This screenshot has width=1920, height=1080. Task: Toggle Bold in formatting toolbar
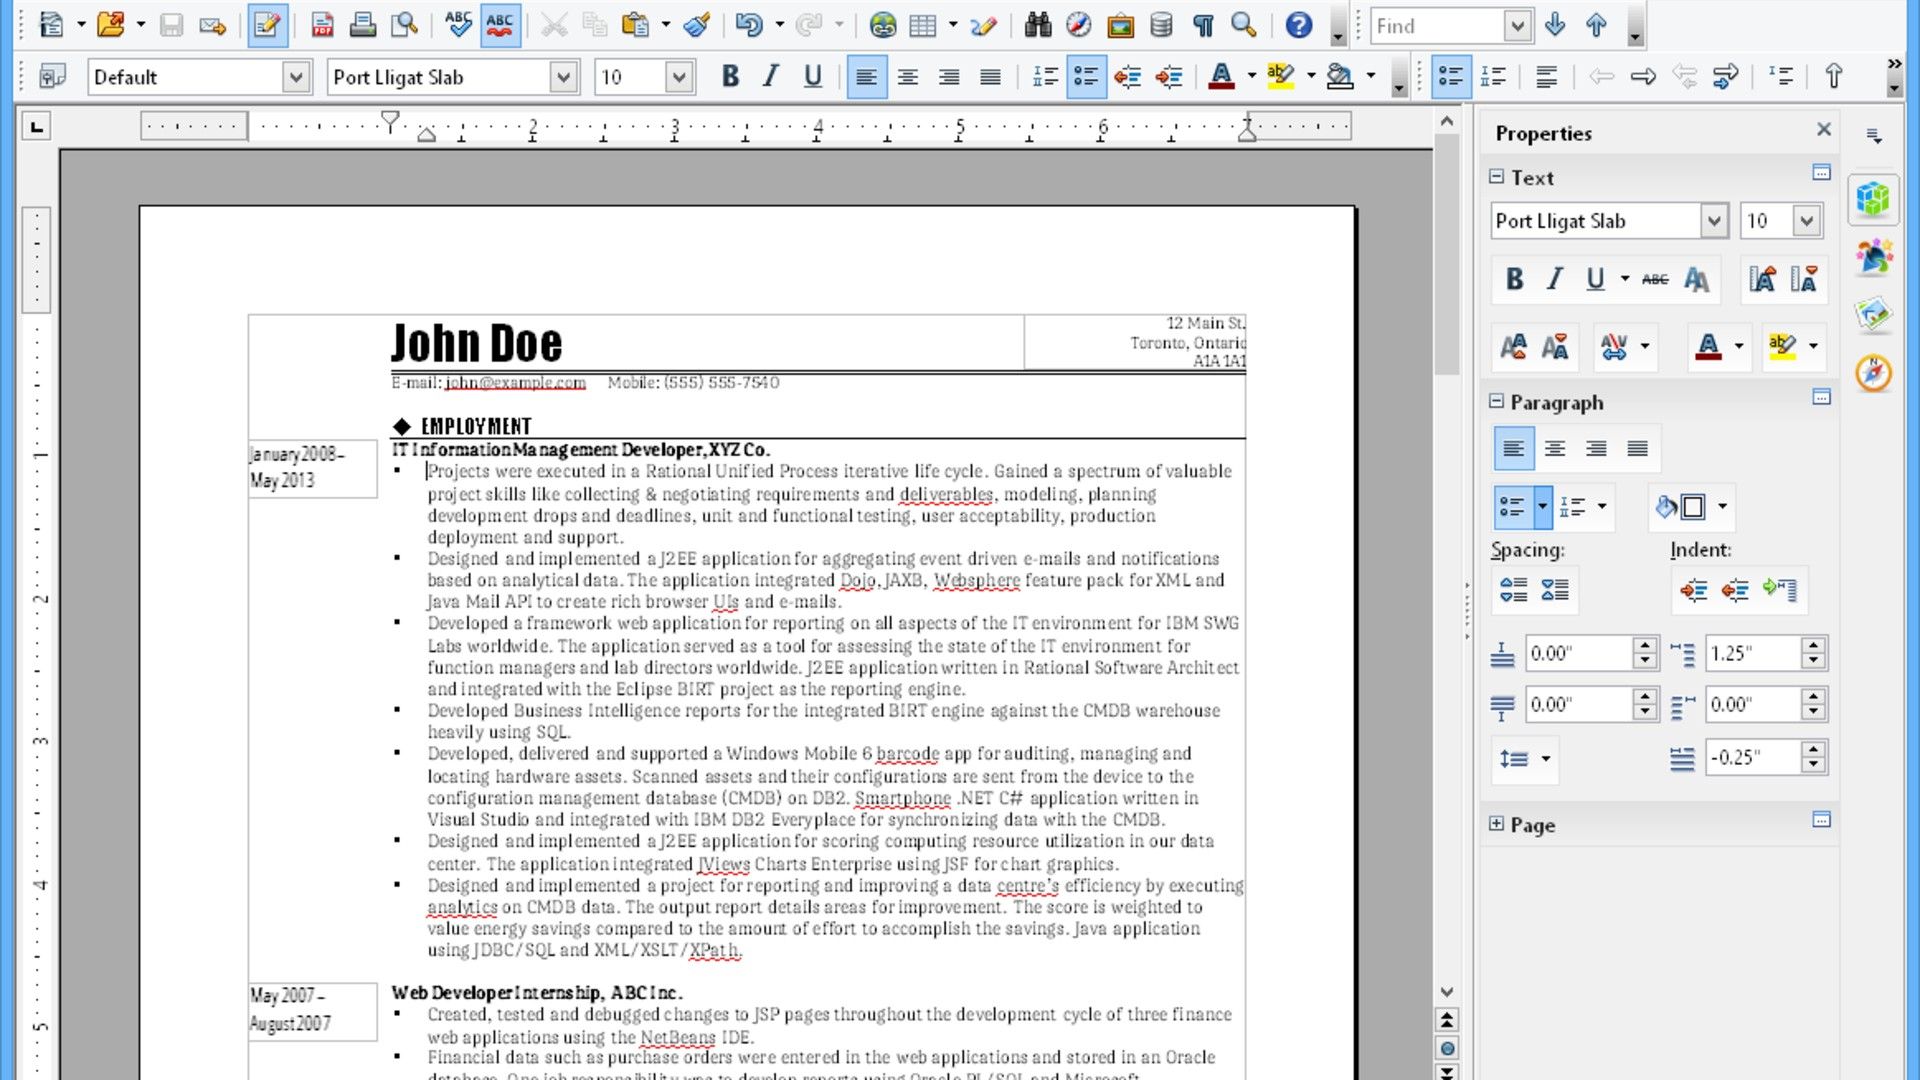(730, 77)
